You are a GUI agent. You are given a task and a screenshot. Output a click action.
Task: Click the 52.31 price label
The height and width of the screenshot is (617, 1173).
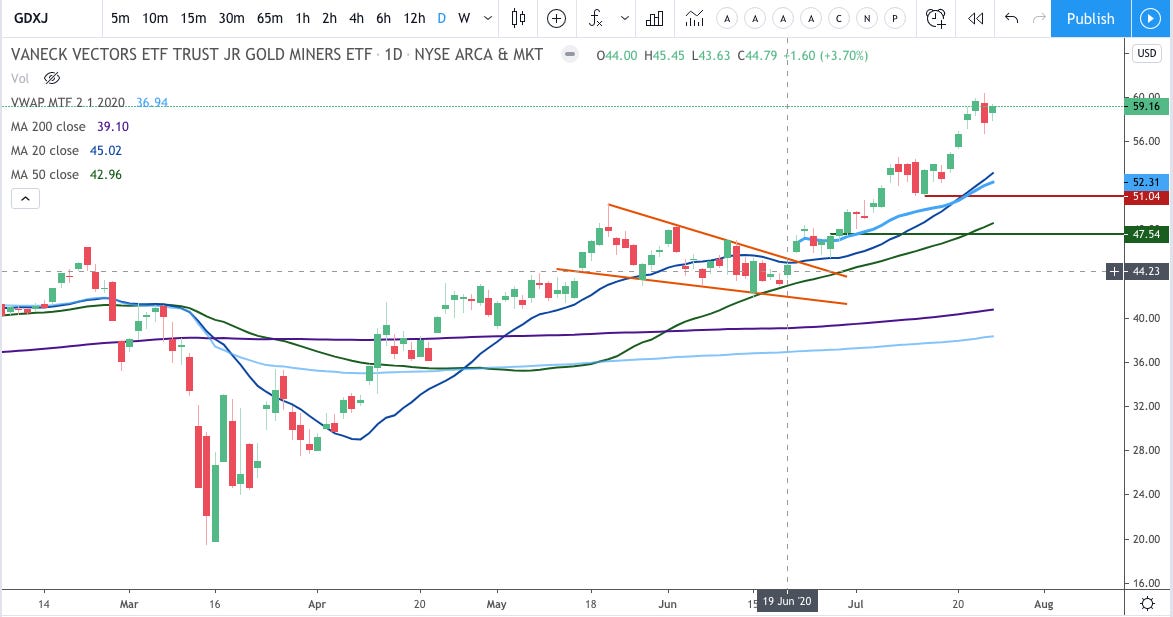point(1146,182)
